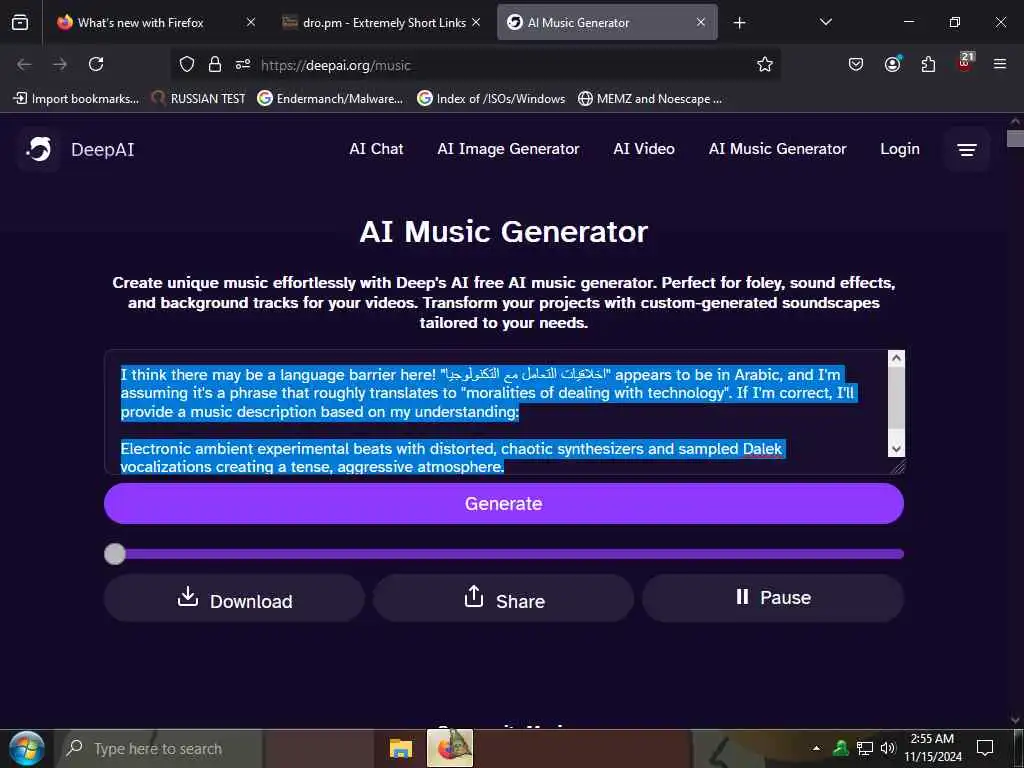Bookmark this page with star icon
This screenshot has width=1024, height=768.
point(765,64)
